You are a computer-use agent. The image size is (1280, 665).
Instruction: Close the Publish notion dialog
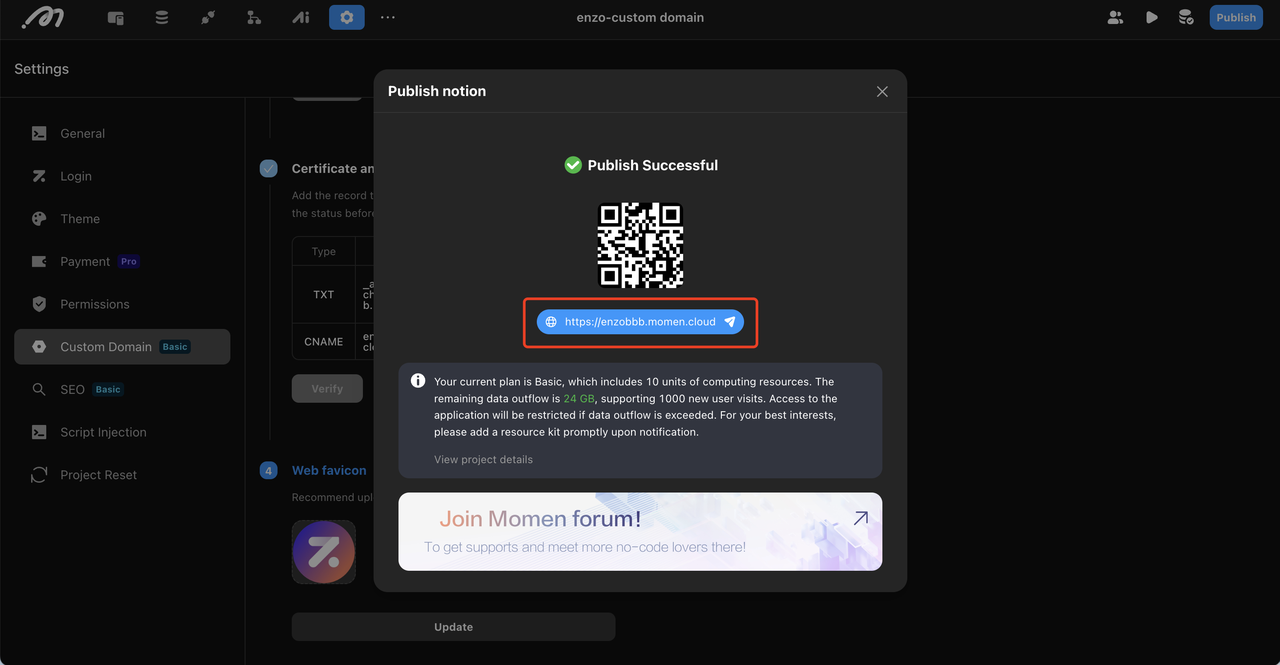coord(882,91)
